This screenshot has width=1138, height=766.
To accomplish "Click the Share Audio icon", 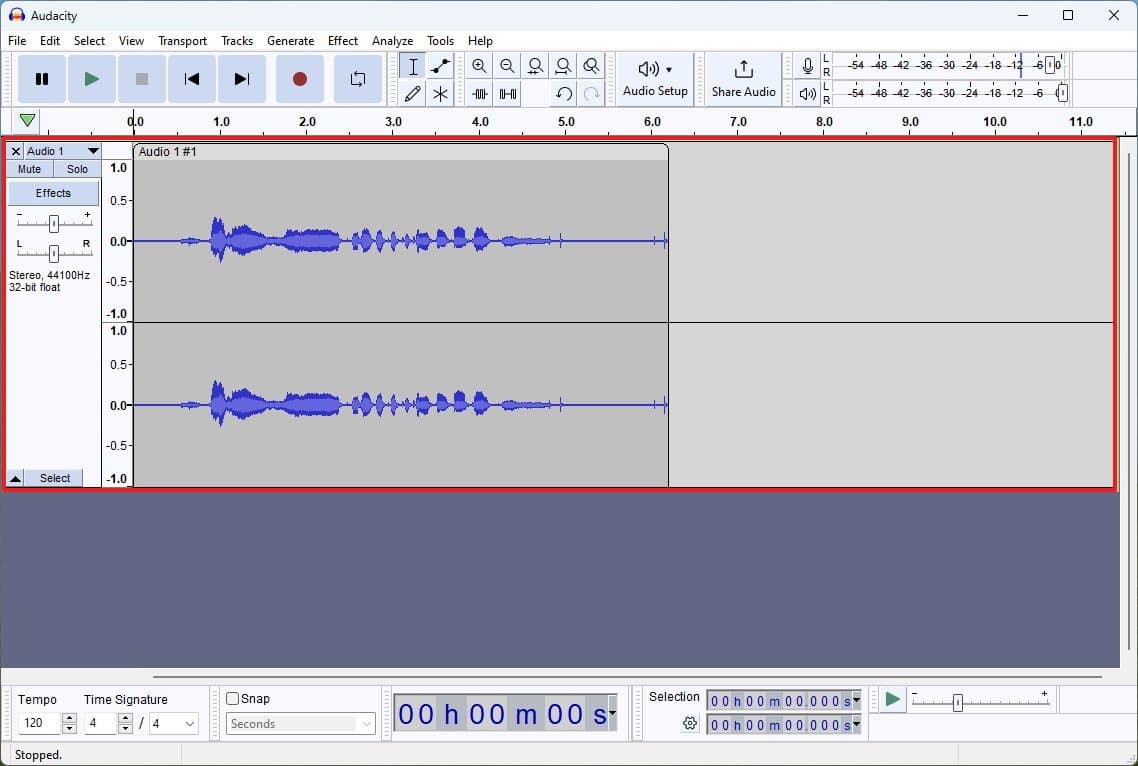I will tap(743, 78).
